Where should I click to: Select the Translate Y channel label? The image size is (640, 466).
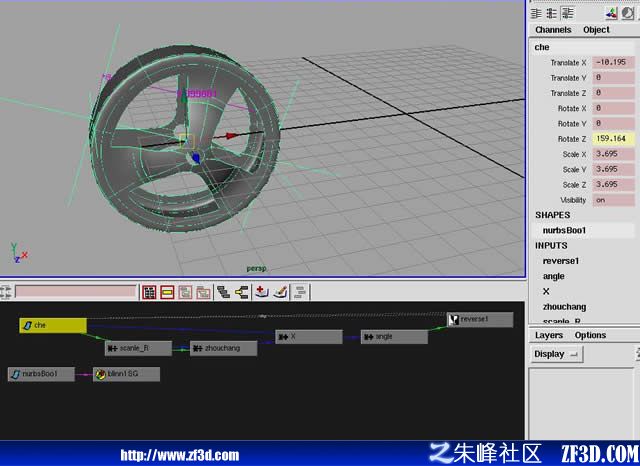[568, 78]
